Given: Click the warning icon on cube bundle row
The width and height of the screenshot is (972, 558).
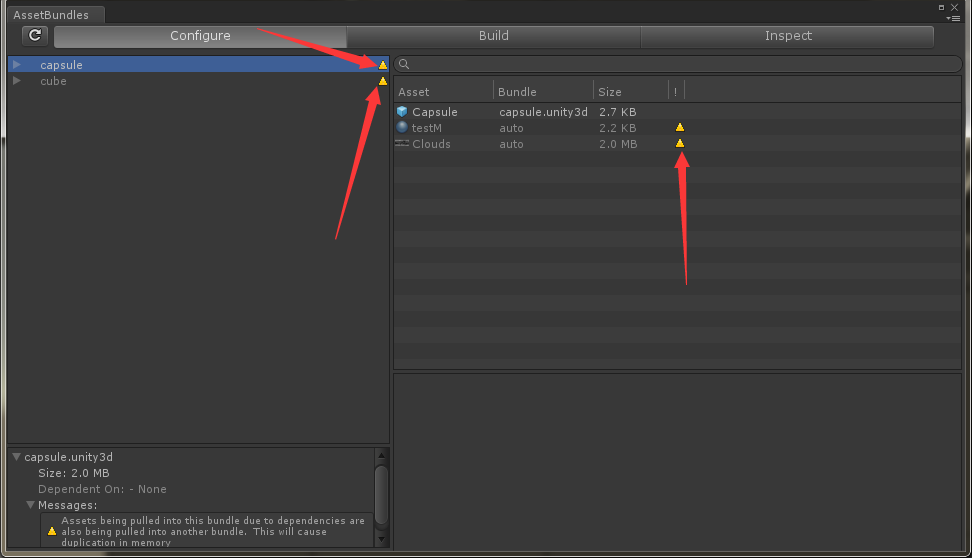Looking at the screenshot, I should tap(383, 81).
